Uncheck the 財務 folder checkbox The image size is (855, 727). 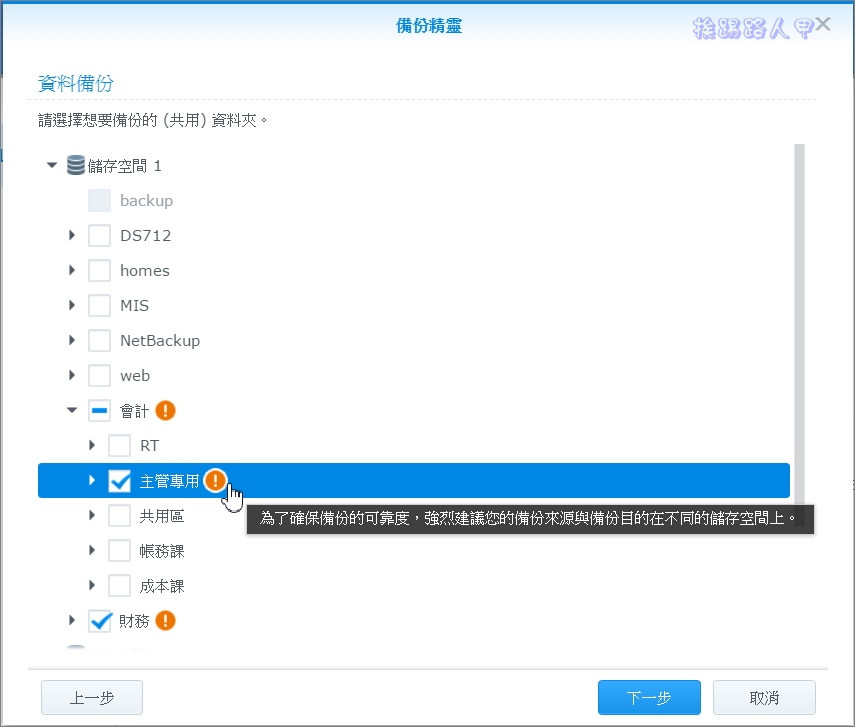(99, 621)
